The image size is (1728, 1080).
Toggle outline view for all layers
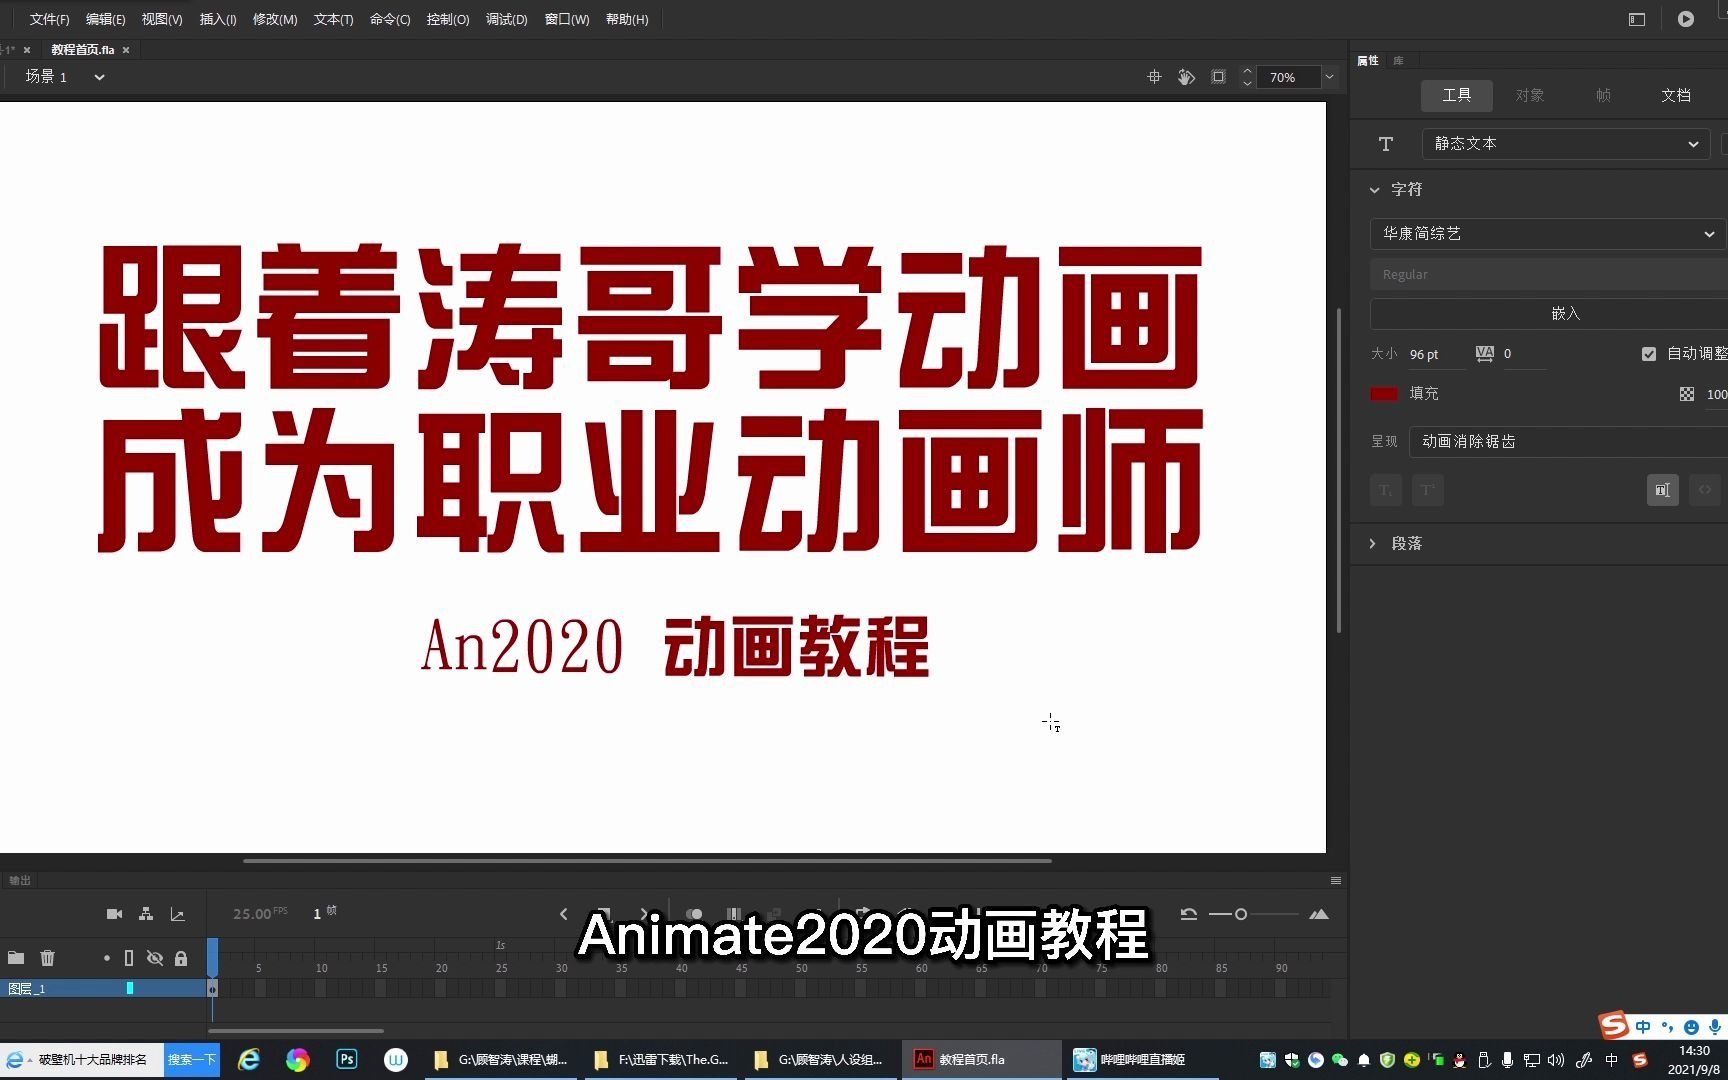click(129, 958)
